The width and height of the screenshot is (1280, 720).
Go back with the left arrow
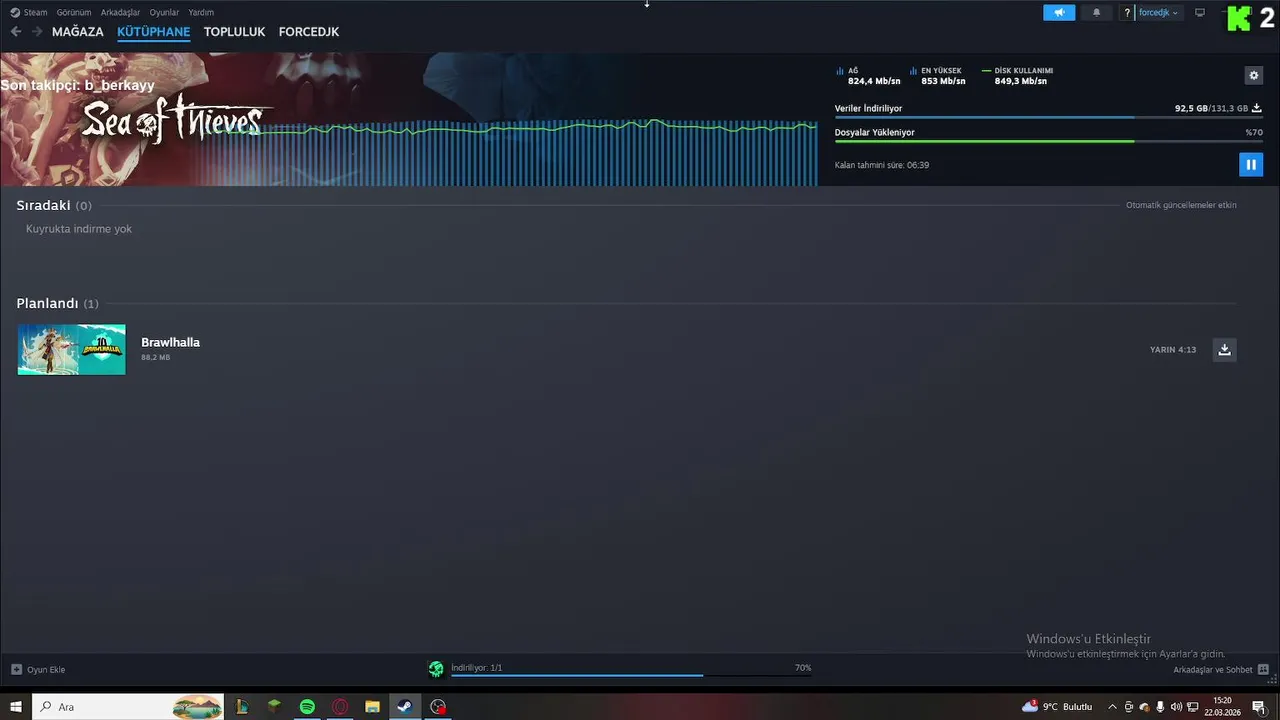pyautogui.click(x=16, y=32)
